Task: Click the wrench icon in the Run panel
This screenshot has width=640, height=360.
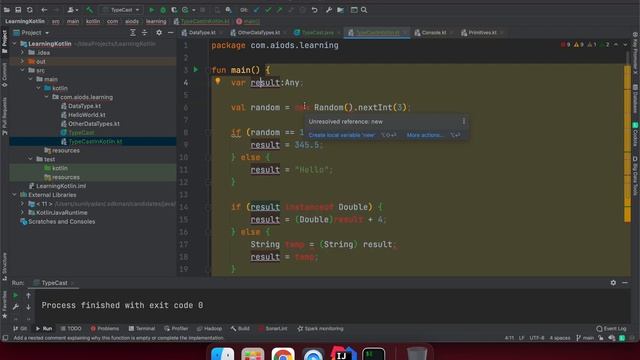Action: click(x=16, y=307)
